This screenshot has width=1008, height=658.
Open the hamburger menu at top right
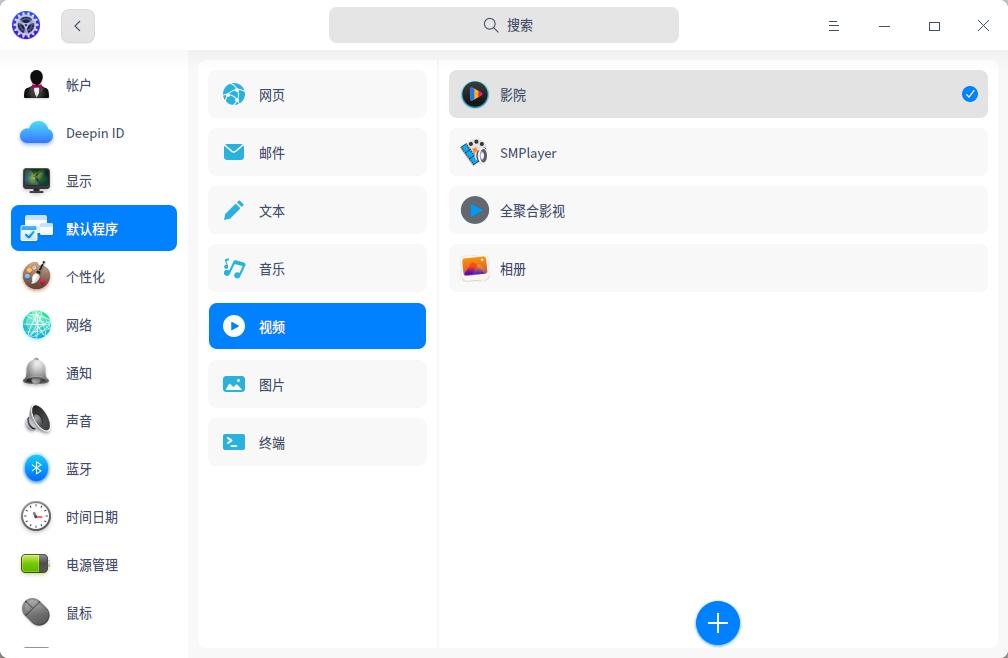(834, 26)
